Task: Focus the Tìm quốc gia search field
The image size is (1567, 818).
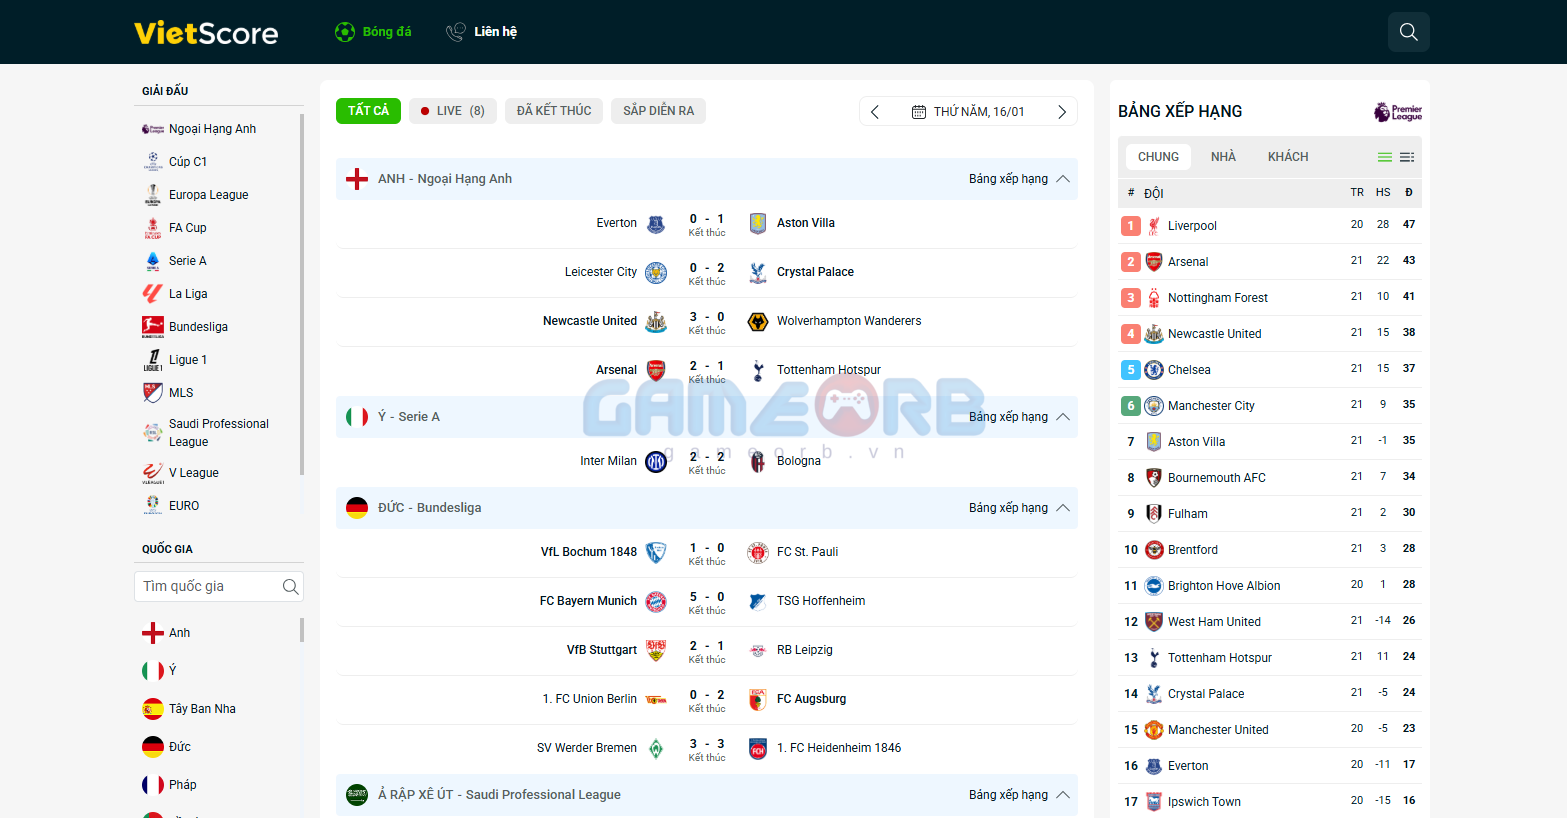Action: pos(219,587)
